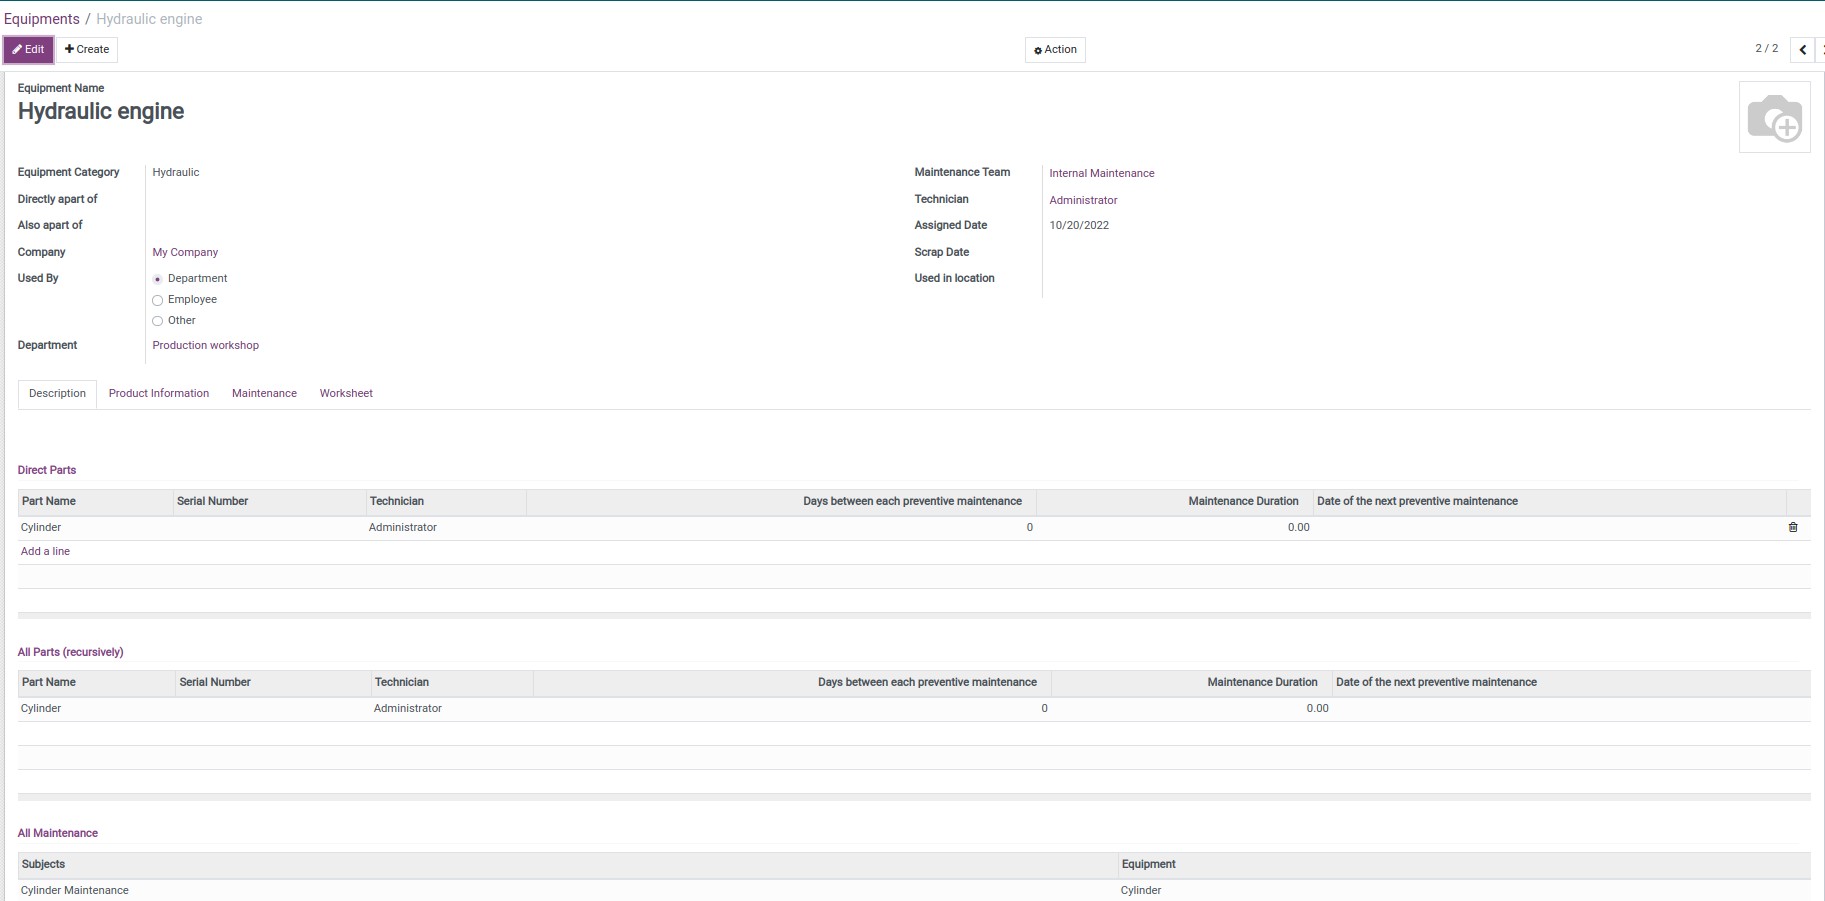Select the Department radio button
Screen dimensions: 1825x901
click(x=157, y=279)
